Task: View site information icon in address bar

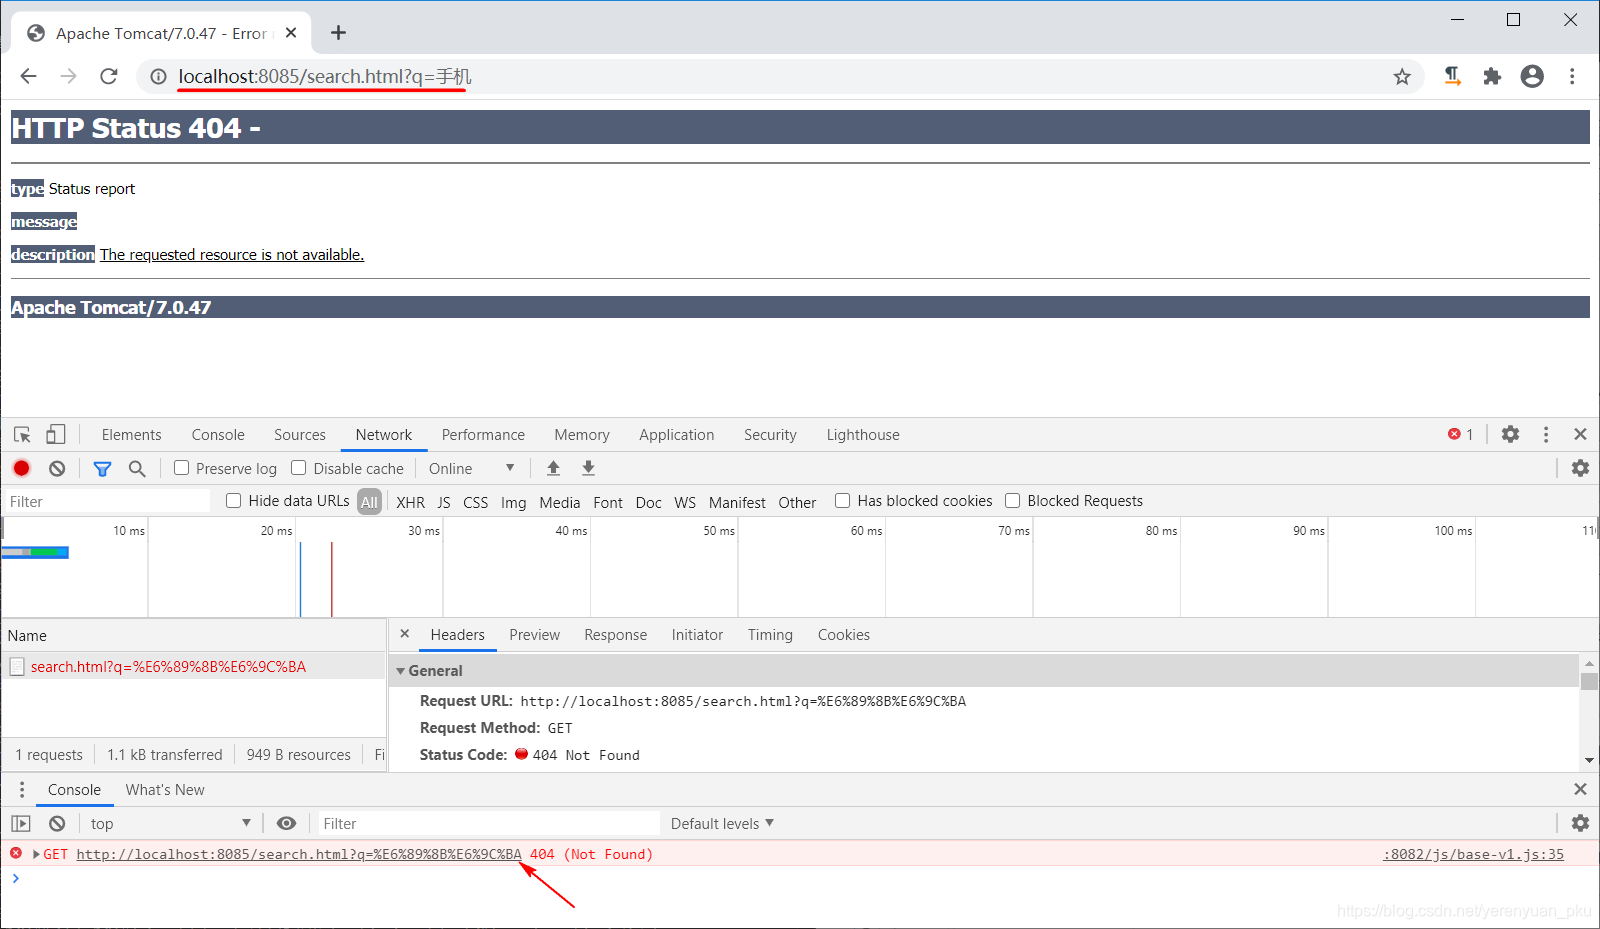Action: coord(158,76)
